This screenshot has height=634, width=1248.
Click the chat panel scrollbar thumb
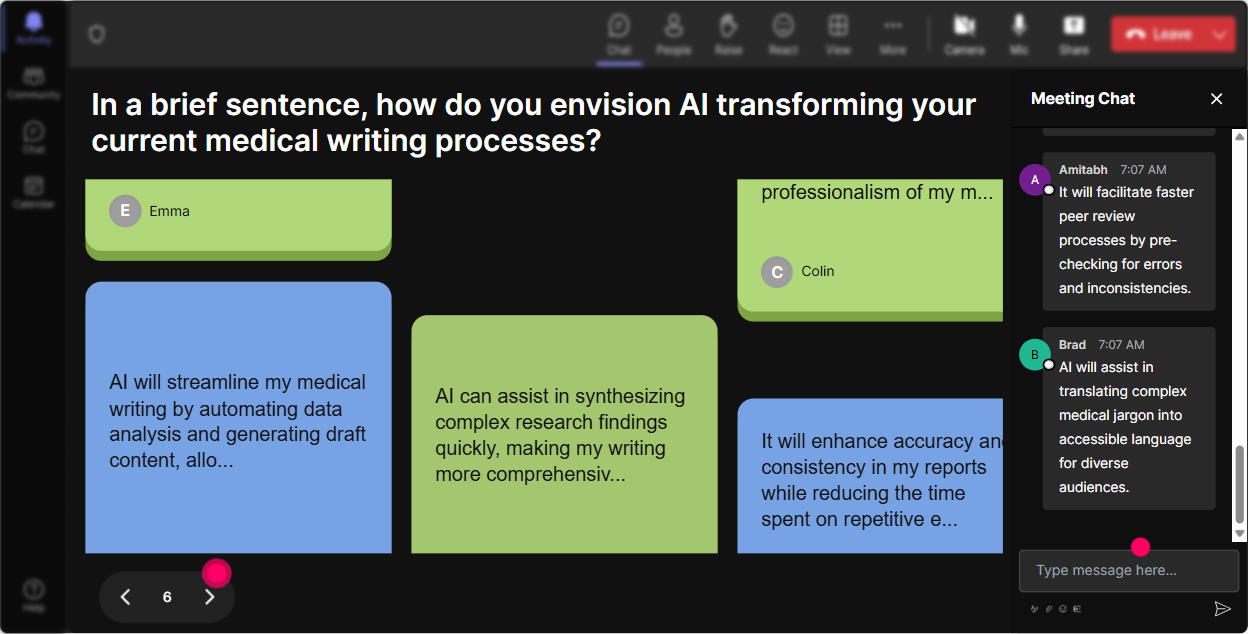pyautogui.click(x=1240, y=484)
